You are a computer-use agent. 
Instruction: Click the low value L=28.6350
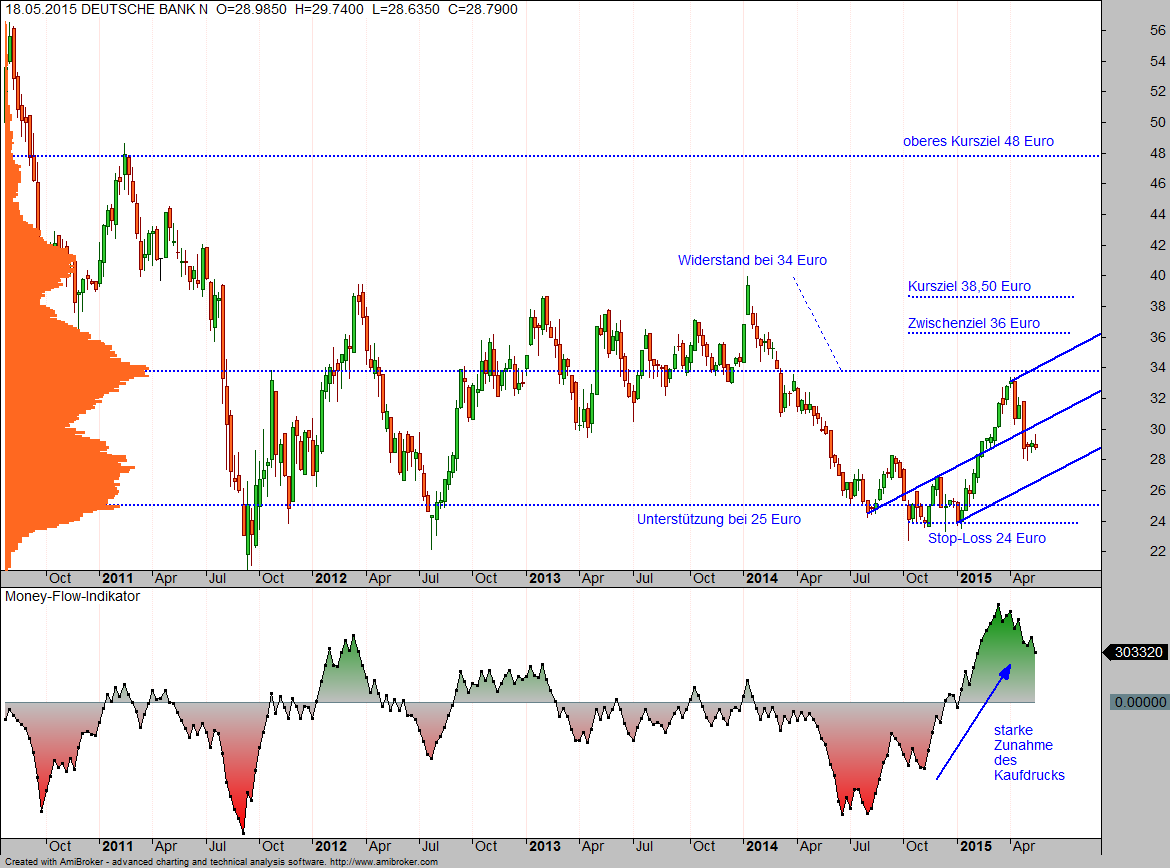click(x=406, y=9)
